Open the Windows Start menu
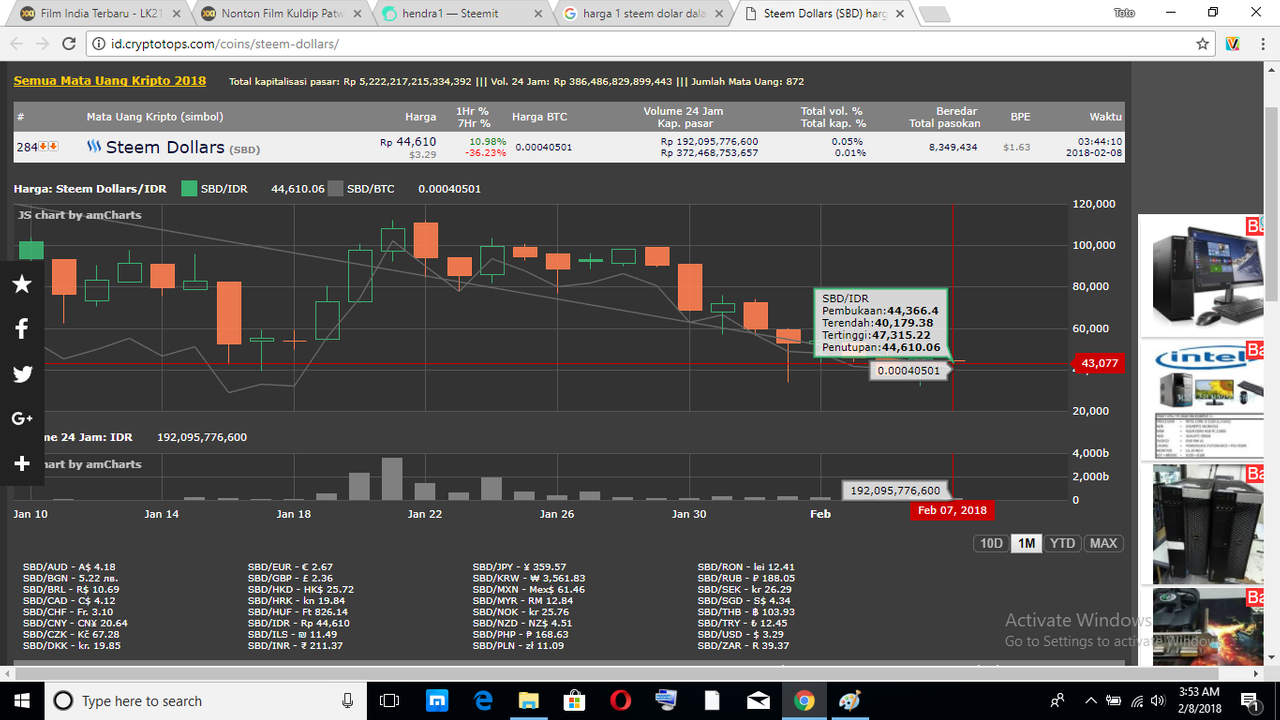 (22, 700)
